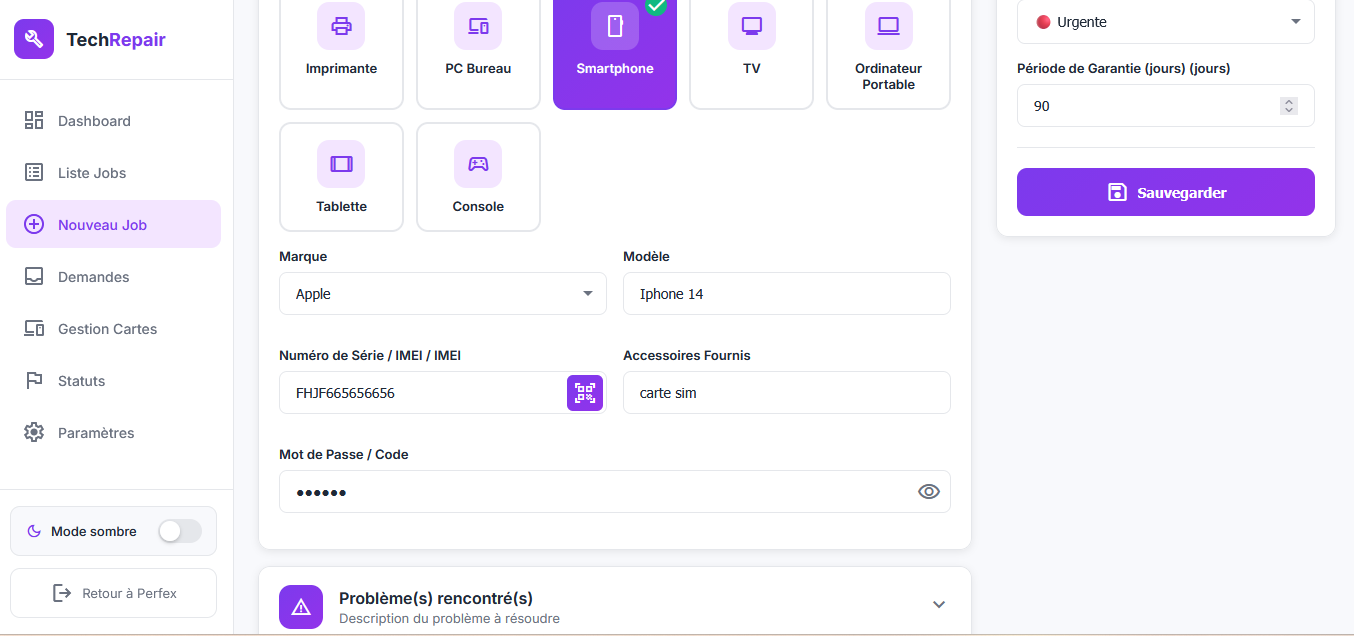
Task: Click Retour à Perfex button
Action: (x=113, y=593)
